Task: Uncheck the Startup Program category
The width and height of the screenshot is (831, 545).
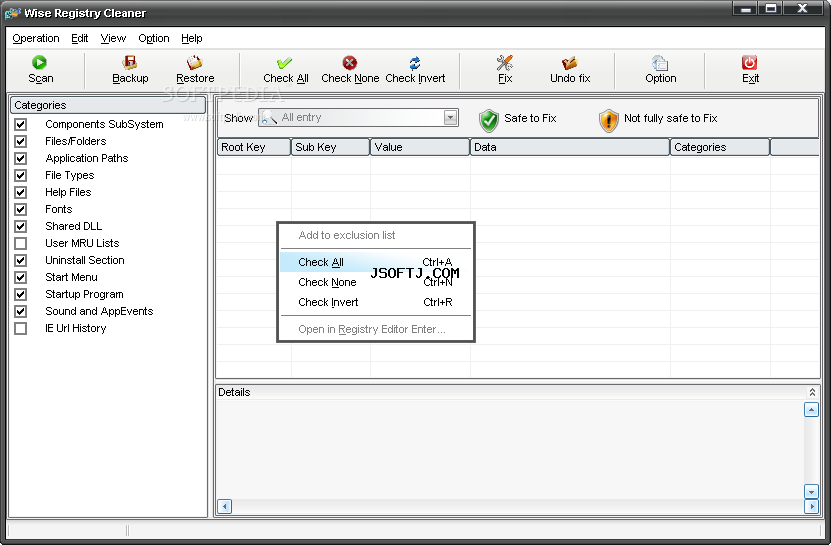Action: (21, 294)
